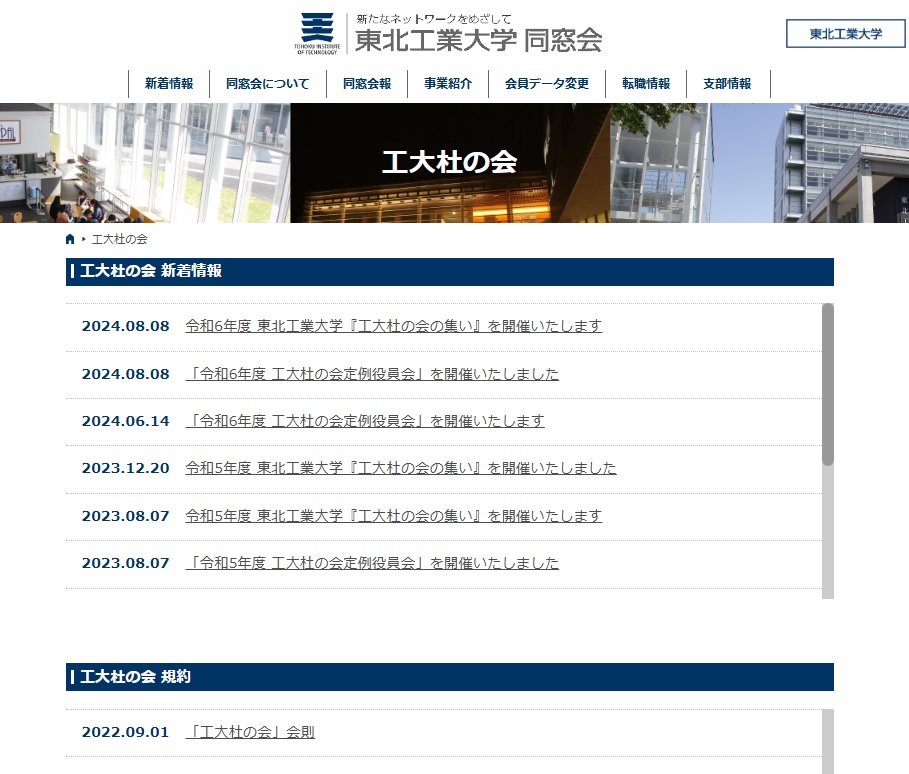Open 2023.08.07 令和5年度 集い を開催いたします link
This screenshot has height=774, width=909.
(394, 515)
